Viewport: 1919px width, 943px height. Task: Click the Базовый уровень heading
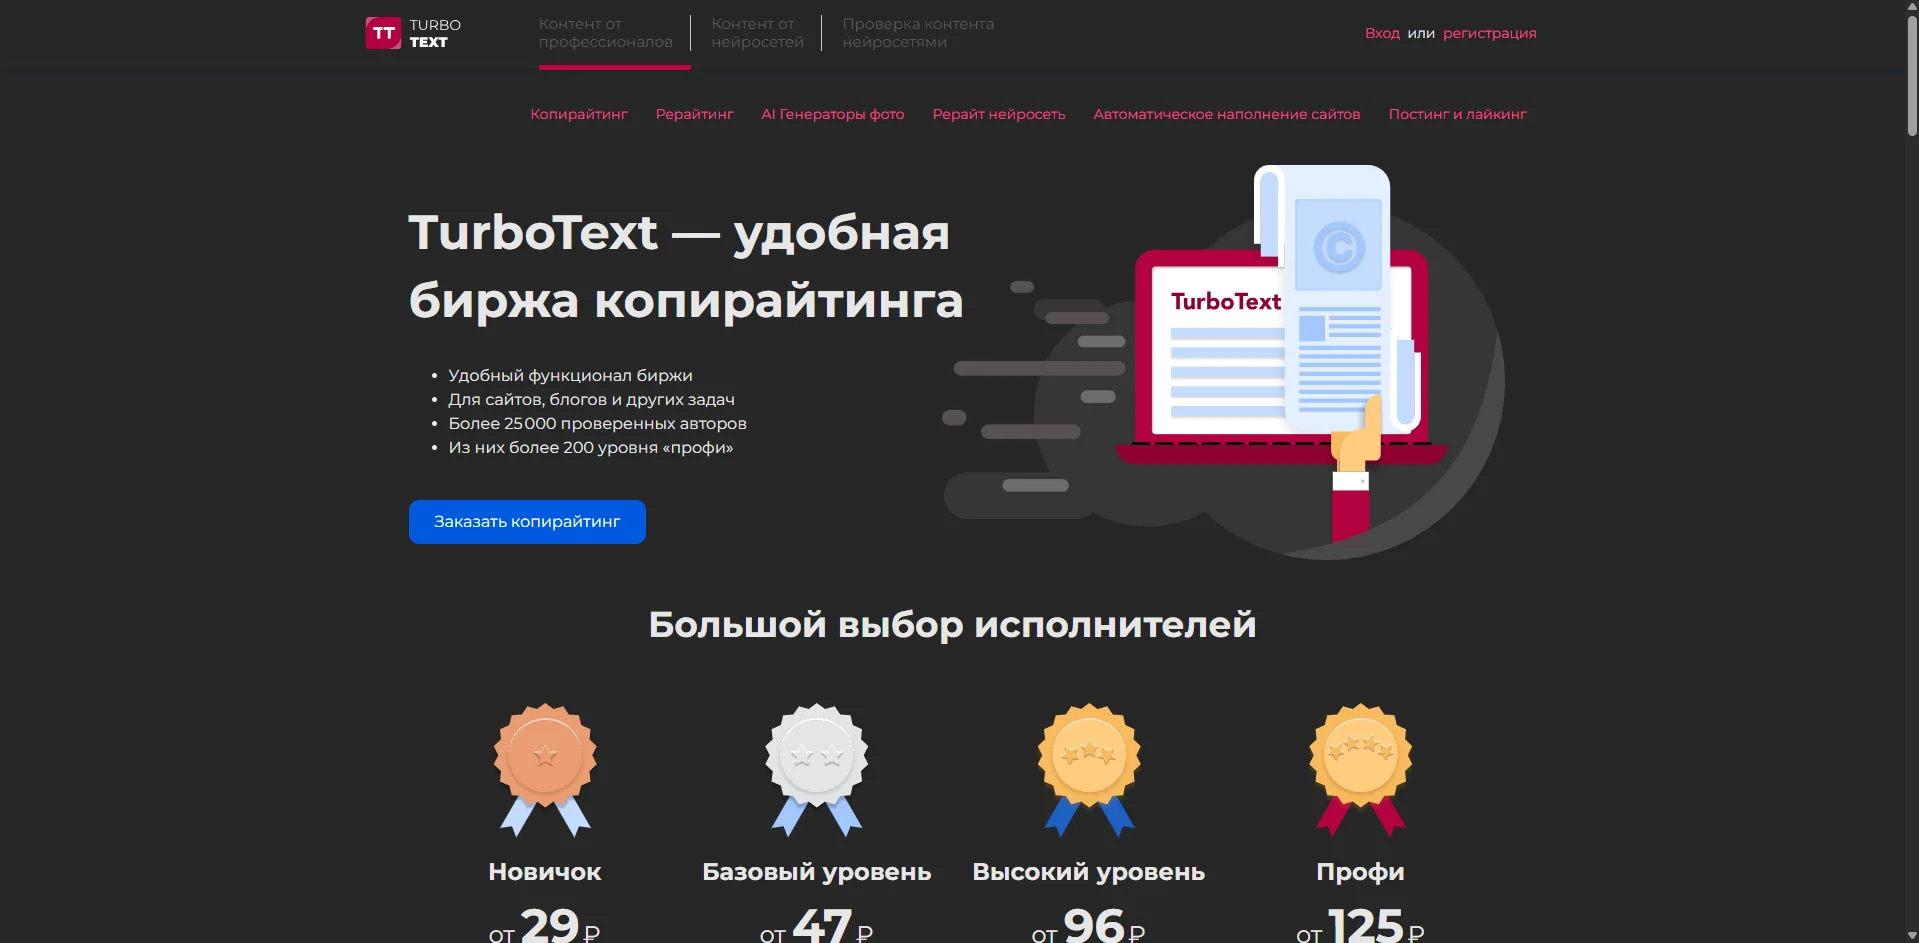pos(817,872)
